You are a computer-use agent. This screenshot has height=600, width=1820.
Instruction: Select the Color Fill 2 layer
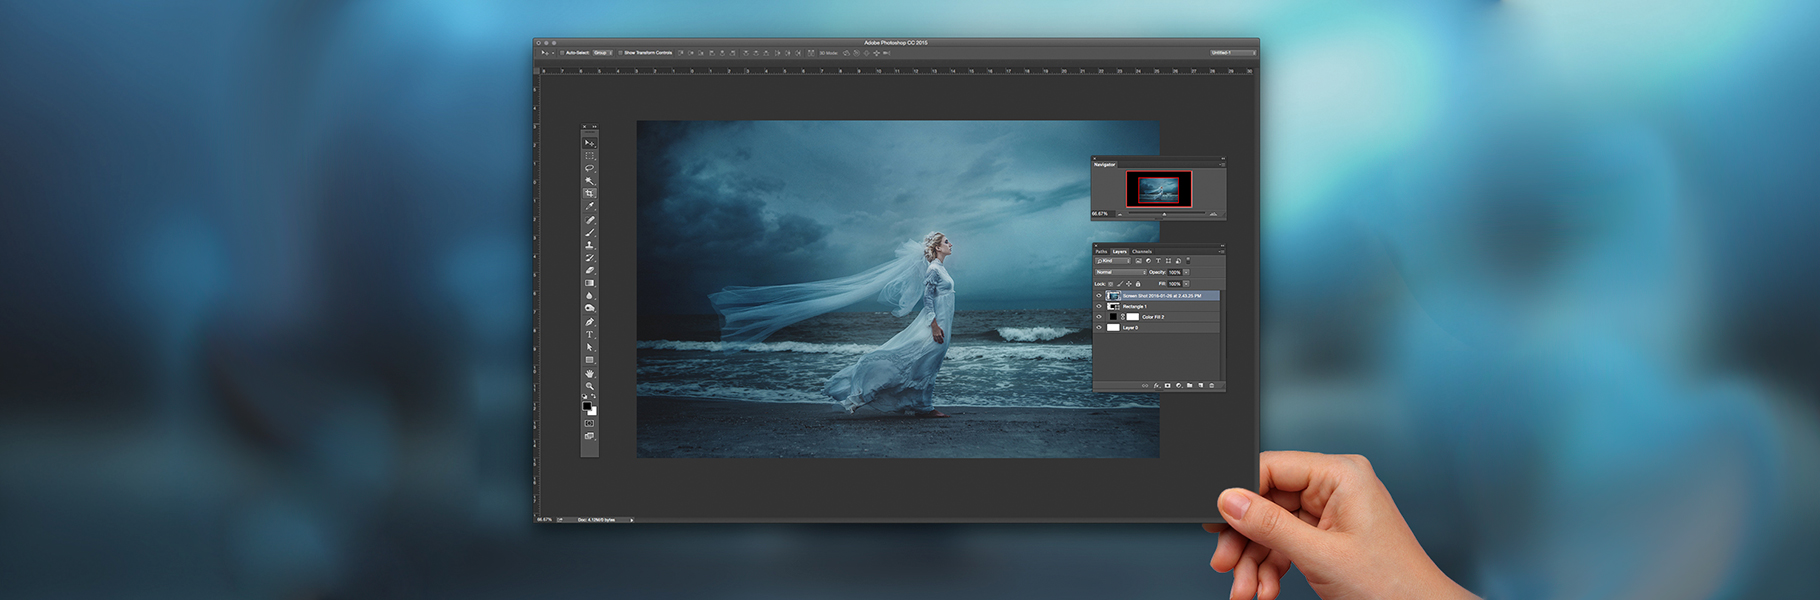pos(1158,317)
